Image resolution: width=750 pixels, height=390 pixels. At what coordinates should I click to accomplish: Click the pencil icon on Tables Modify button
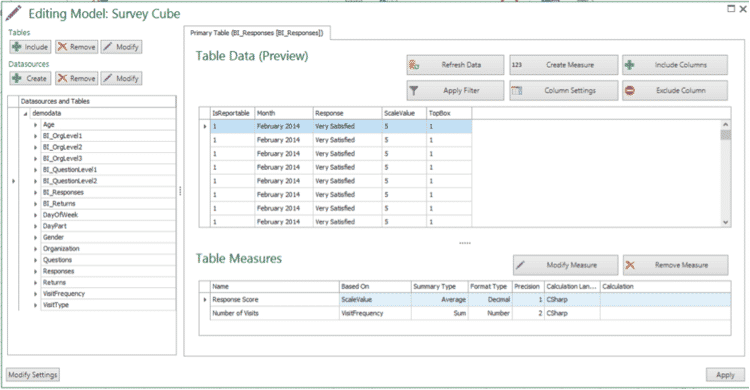pos(108,47)
